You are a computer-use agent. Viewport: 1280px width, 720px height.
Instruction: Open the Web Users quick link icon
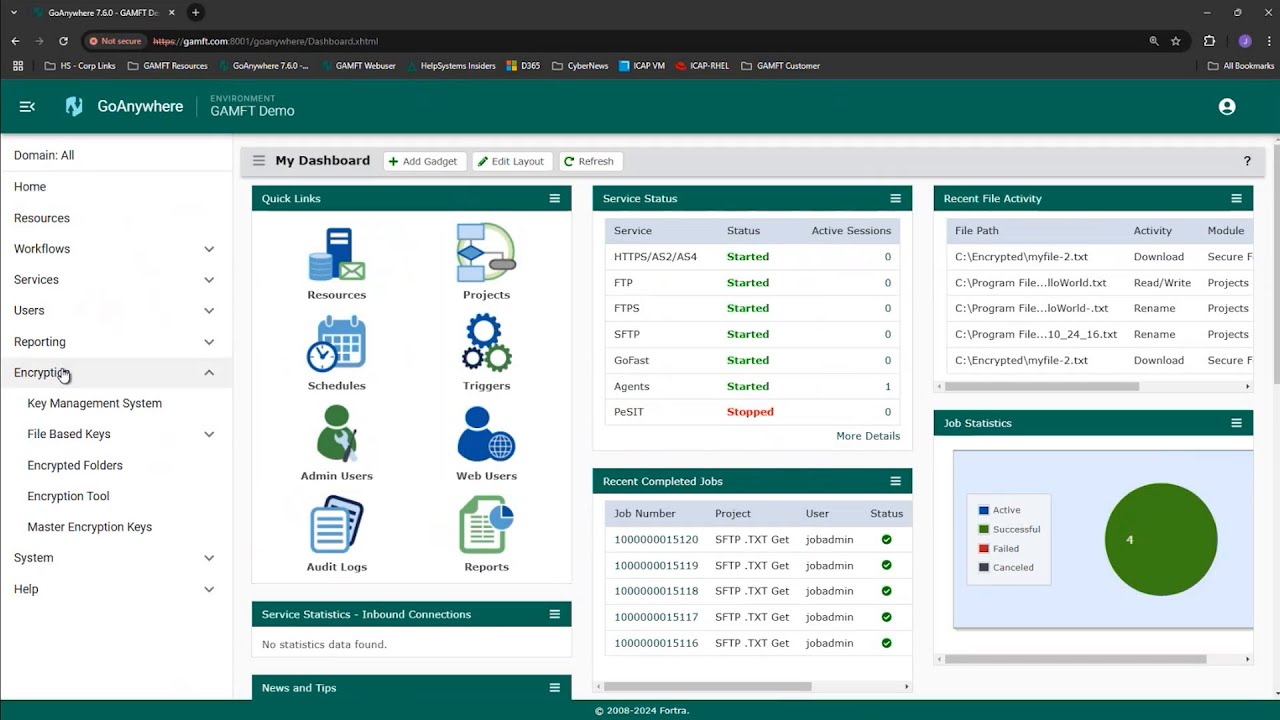[x=486, y=434]
